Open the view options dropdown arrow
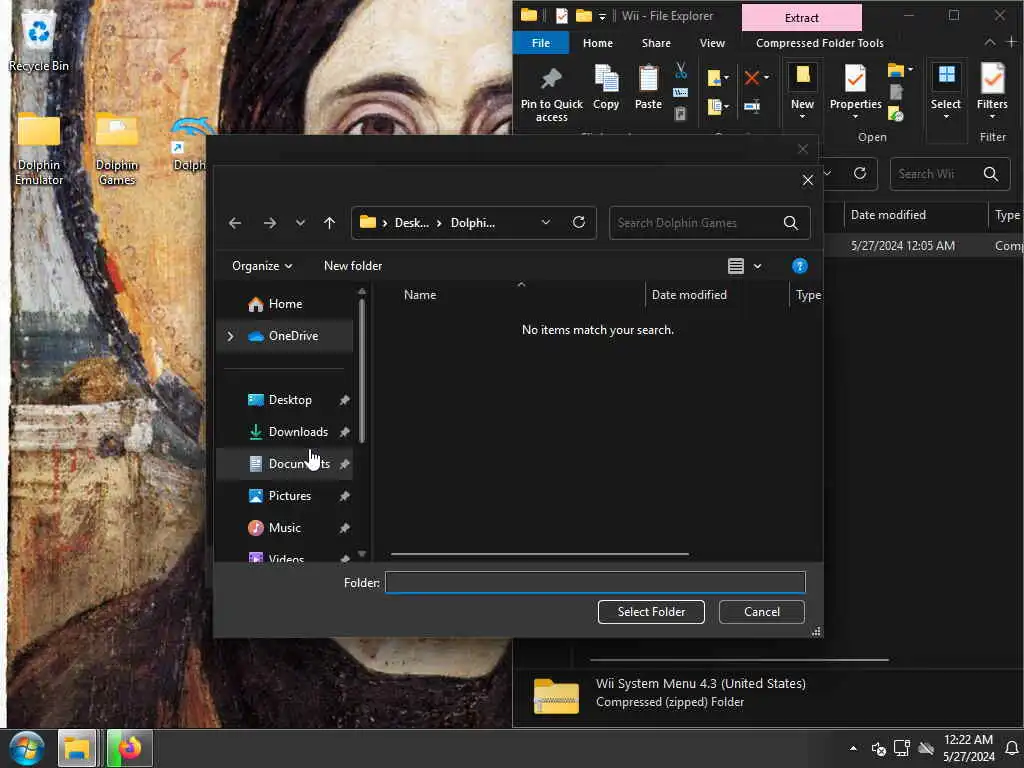The image size is (1024, 768). [757, 266]
